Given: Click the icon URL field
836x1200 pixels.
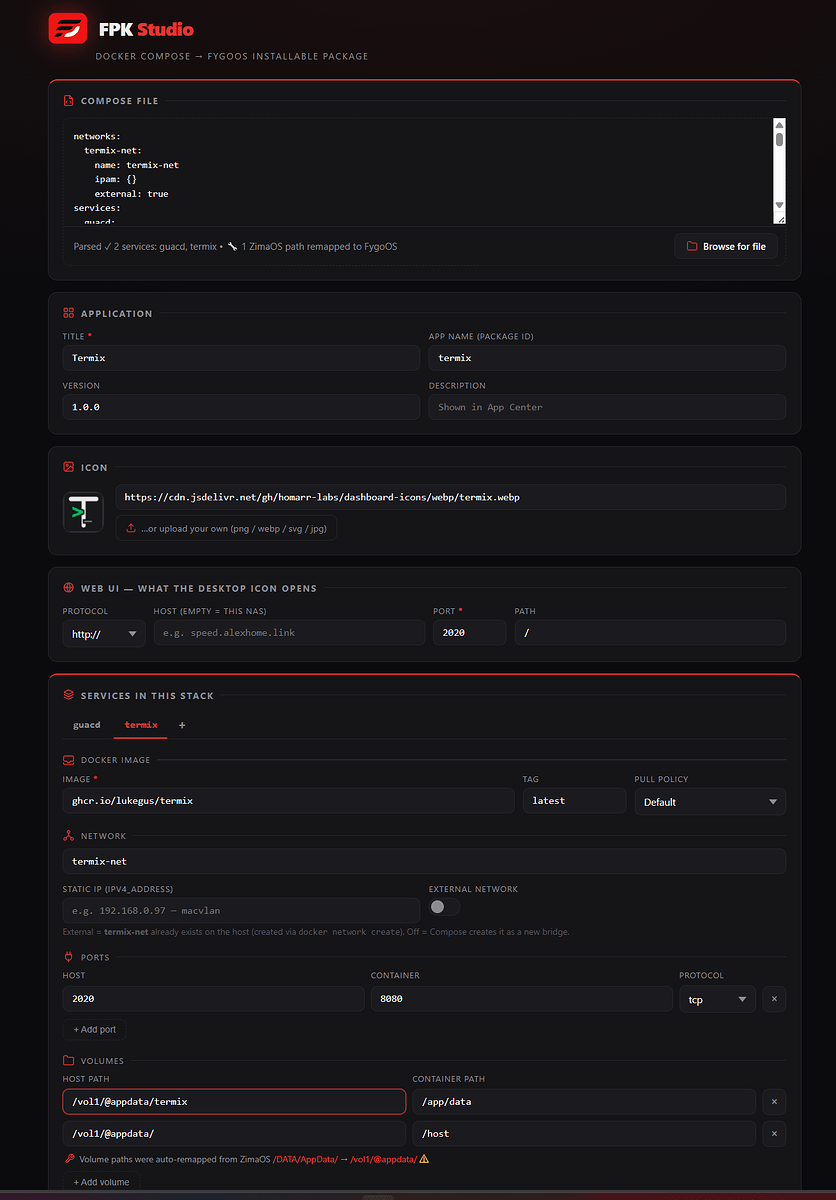Looking at the screenshot, I should coord(451,497).
